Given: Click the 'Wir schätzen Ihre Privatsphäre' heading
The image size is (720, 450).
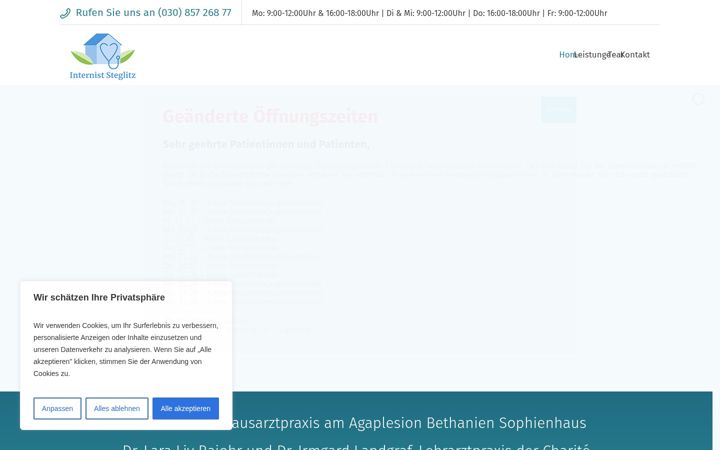Looking at the screenshot, I should [99, 298].
